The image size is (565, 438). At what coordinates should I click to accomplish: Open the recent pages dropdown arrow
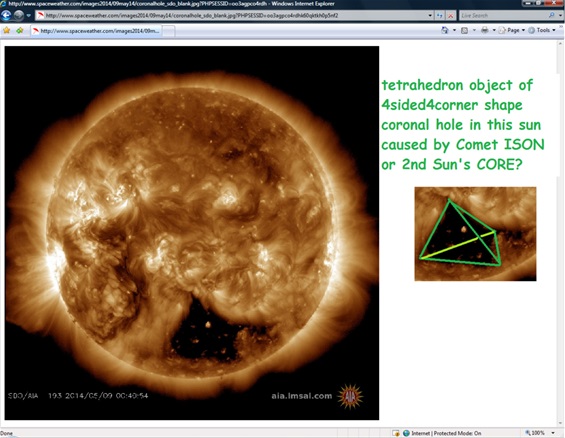pyautogui.click(x=28, y=15)
